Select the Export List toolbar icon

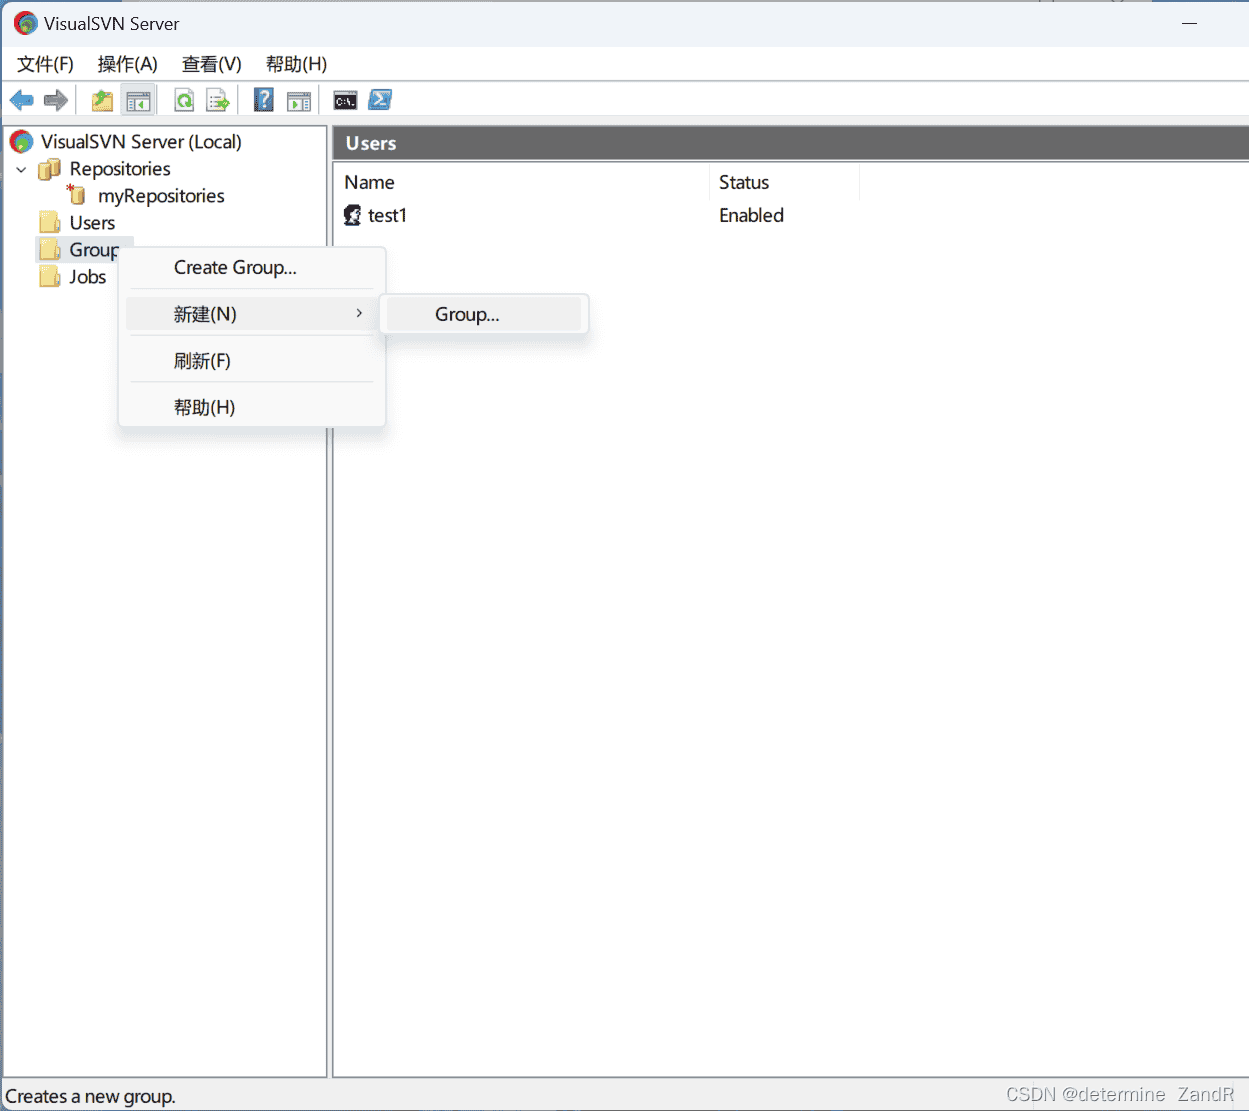217,99
